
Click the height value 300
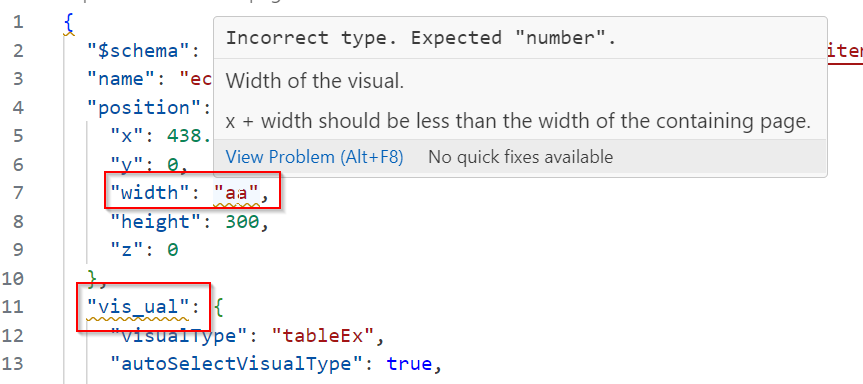point(242,221)
